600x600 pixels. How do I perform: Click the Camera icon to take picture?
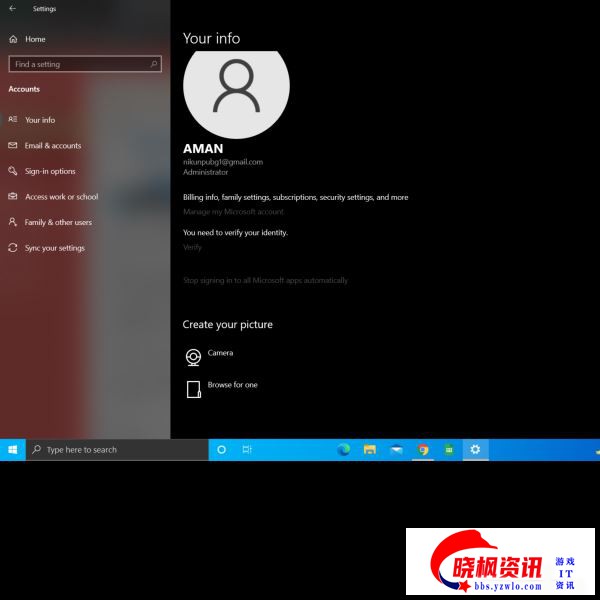click(193, 357)
